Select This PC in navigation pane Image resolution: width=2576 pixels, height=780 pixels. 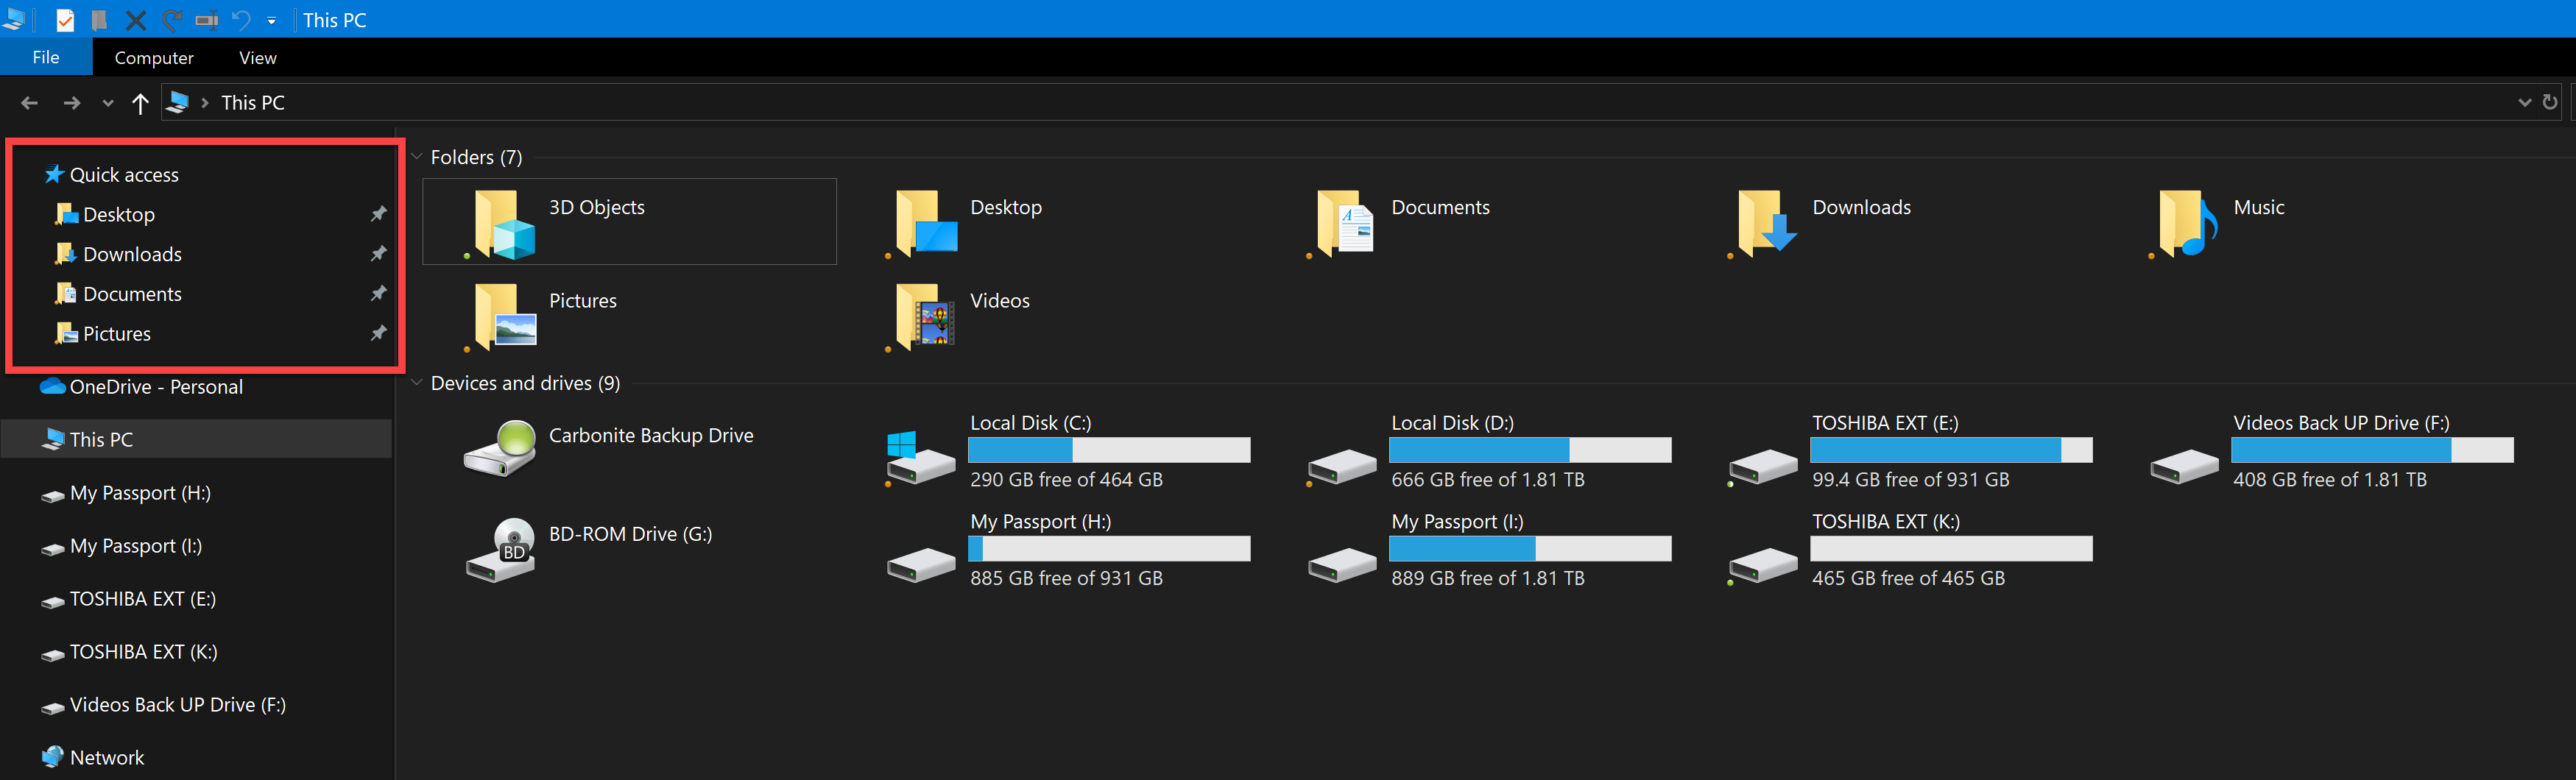coord(197,439)
